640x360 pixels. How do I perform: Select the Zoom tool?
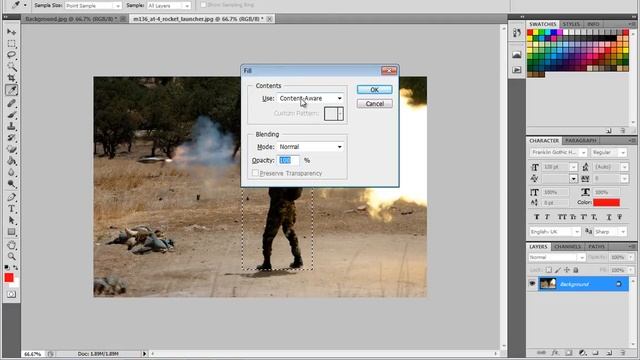tap(11, 256)
